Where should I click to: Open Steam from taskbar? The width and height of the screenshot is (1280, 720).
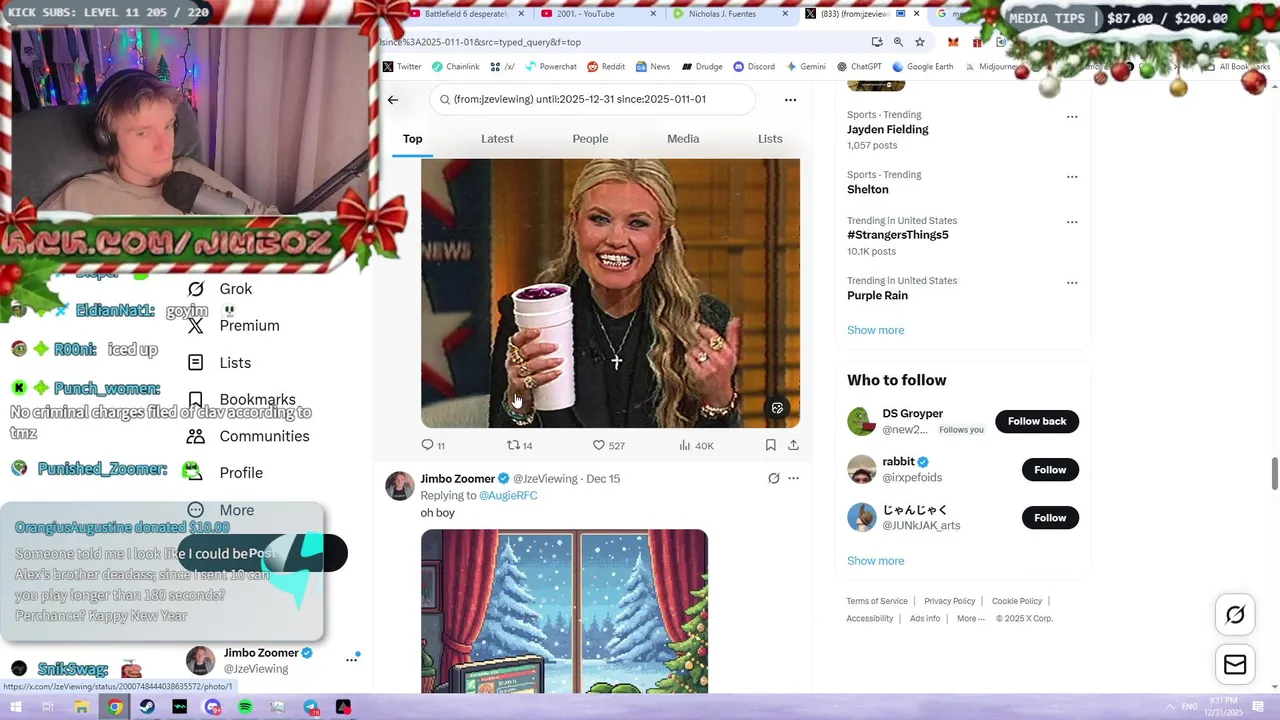[147, 707]
